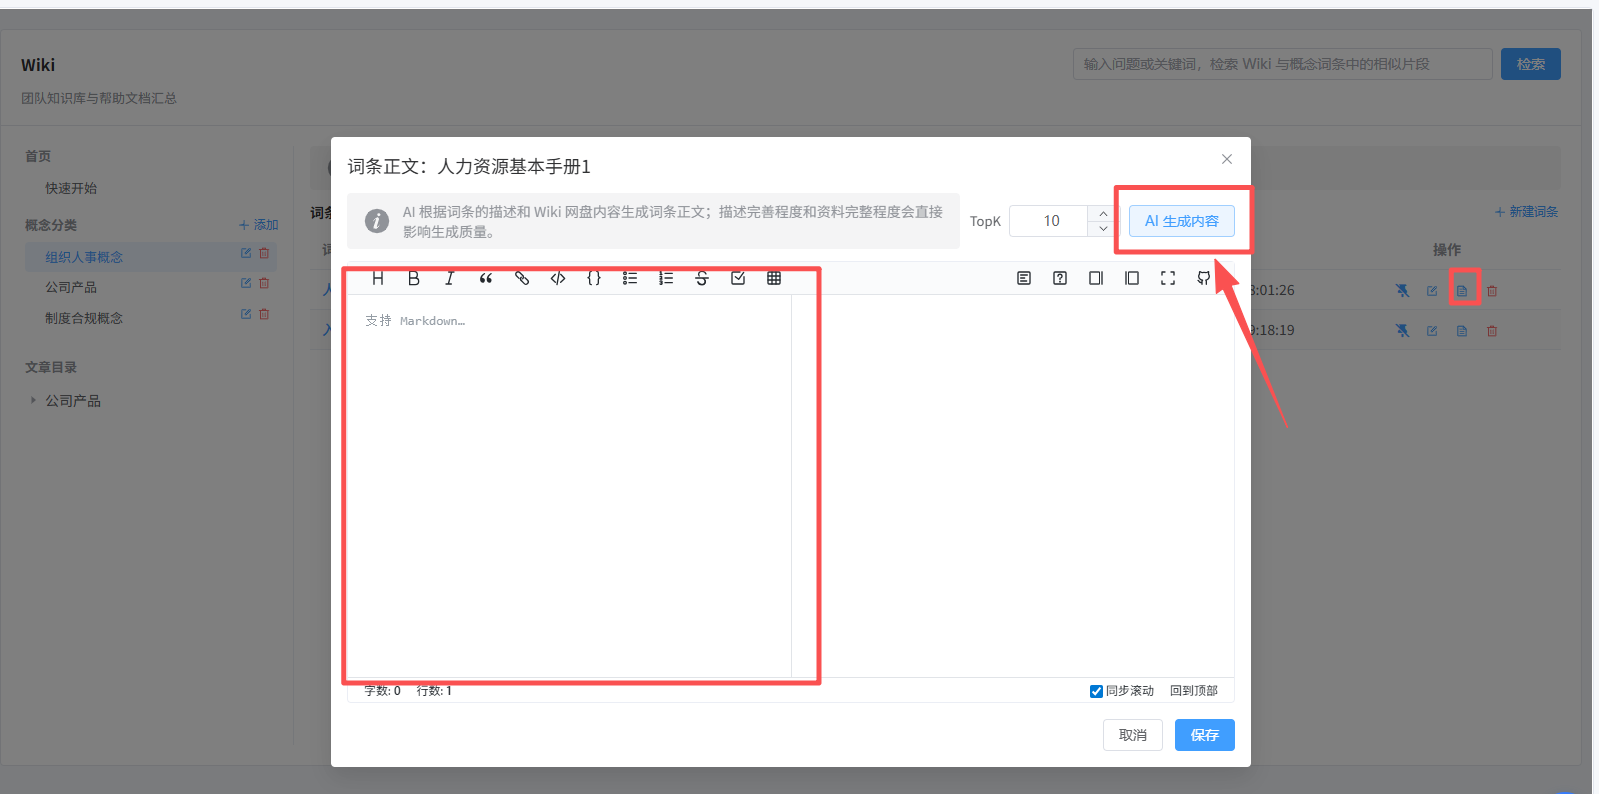Close the 词条正文 dialog with the X

[1227, 159]
